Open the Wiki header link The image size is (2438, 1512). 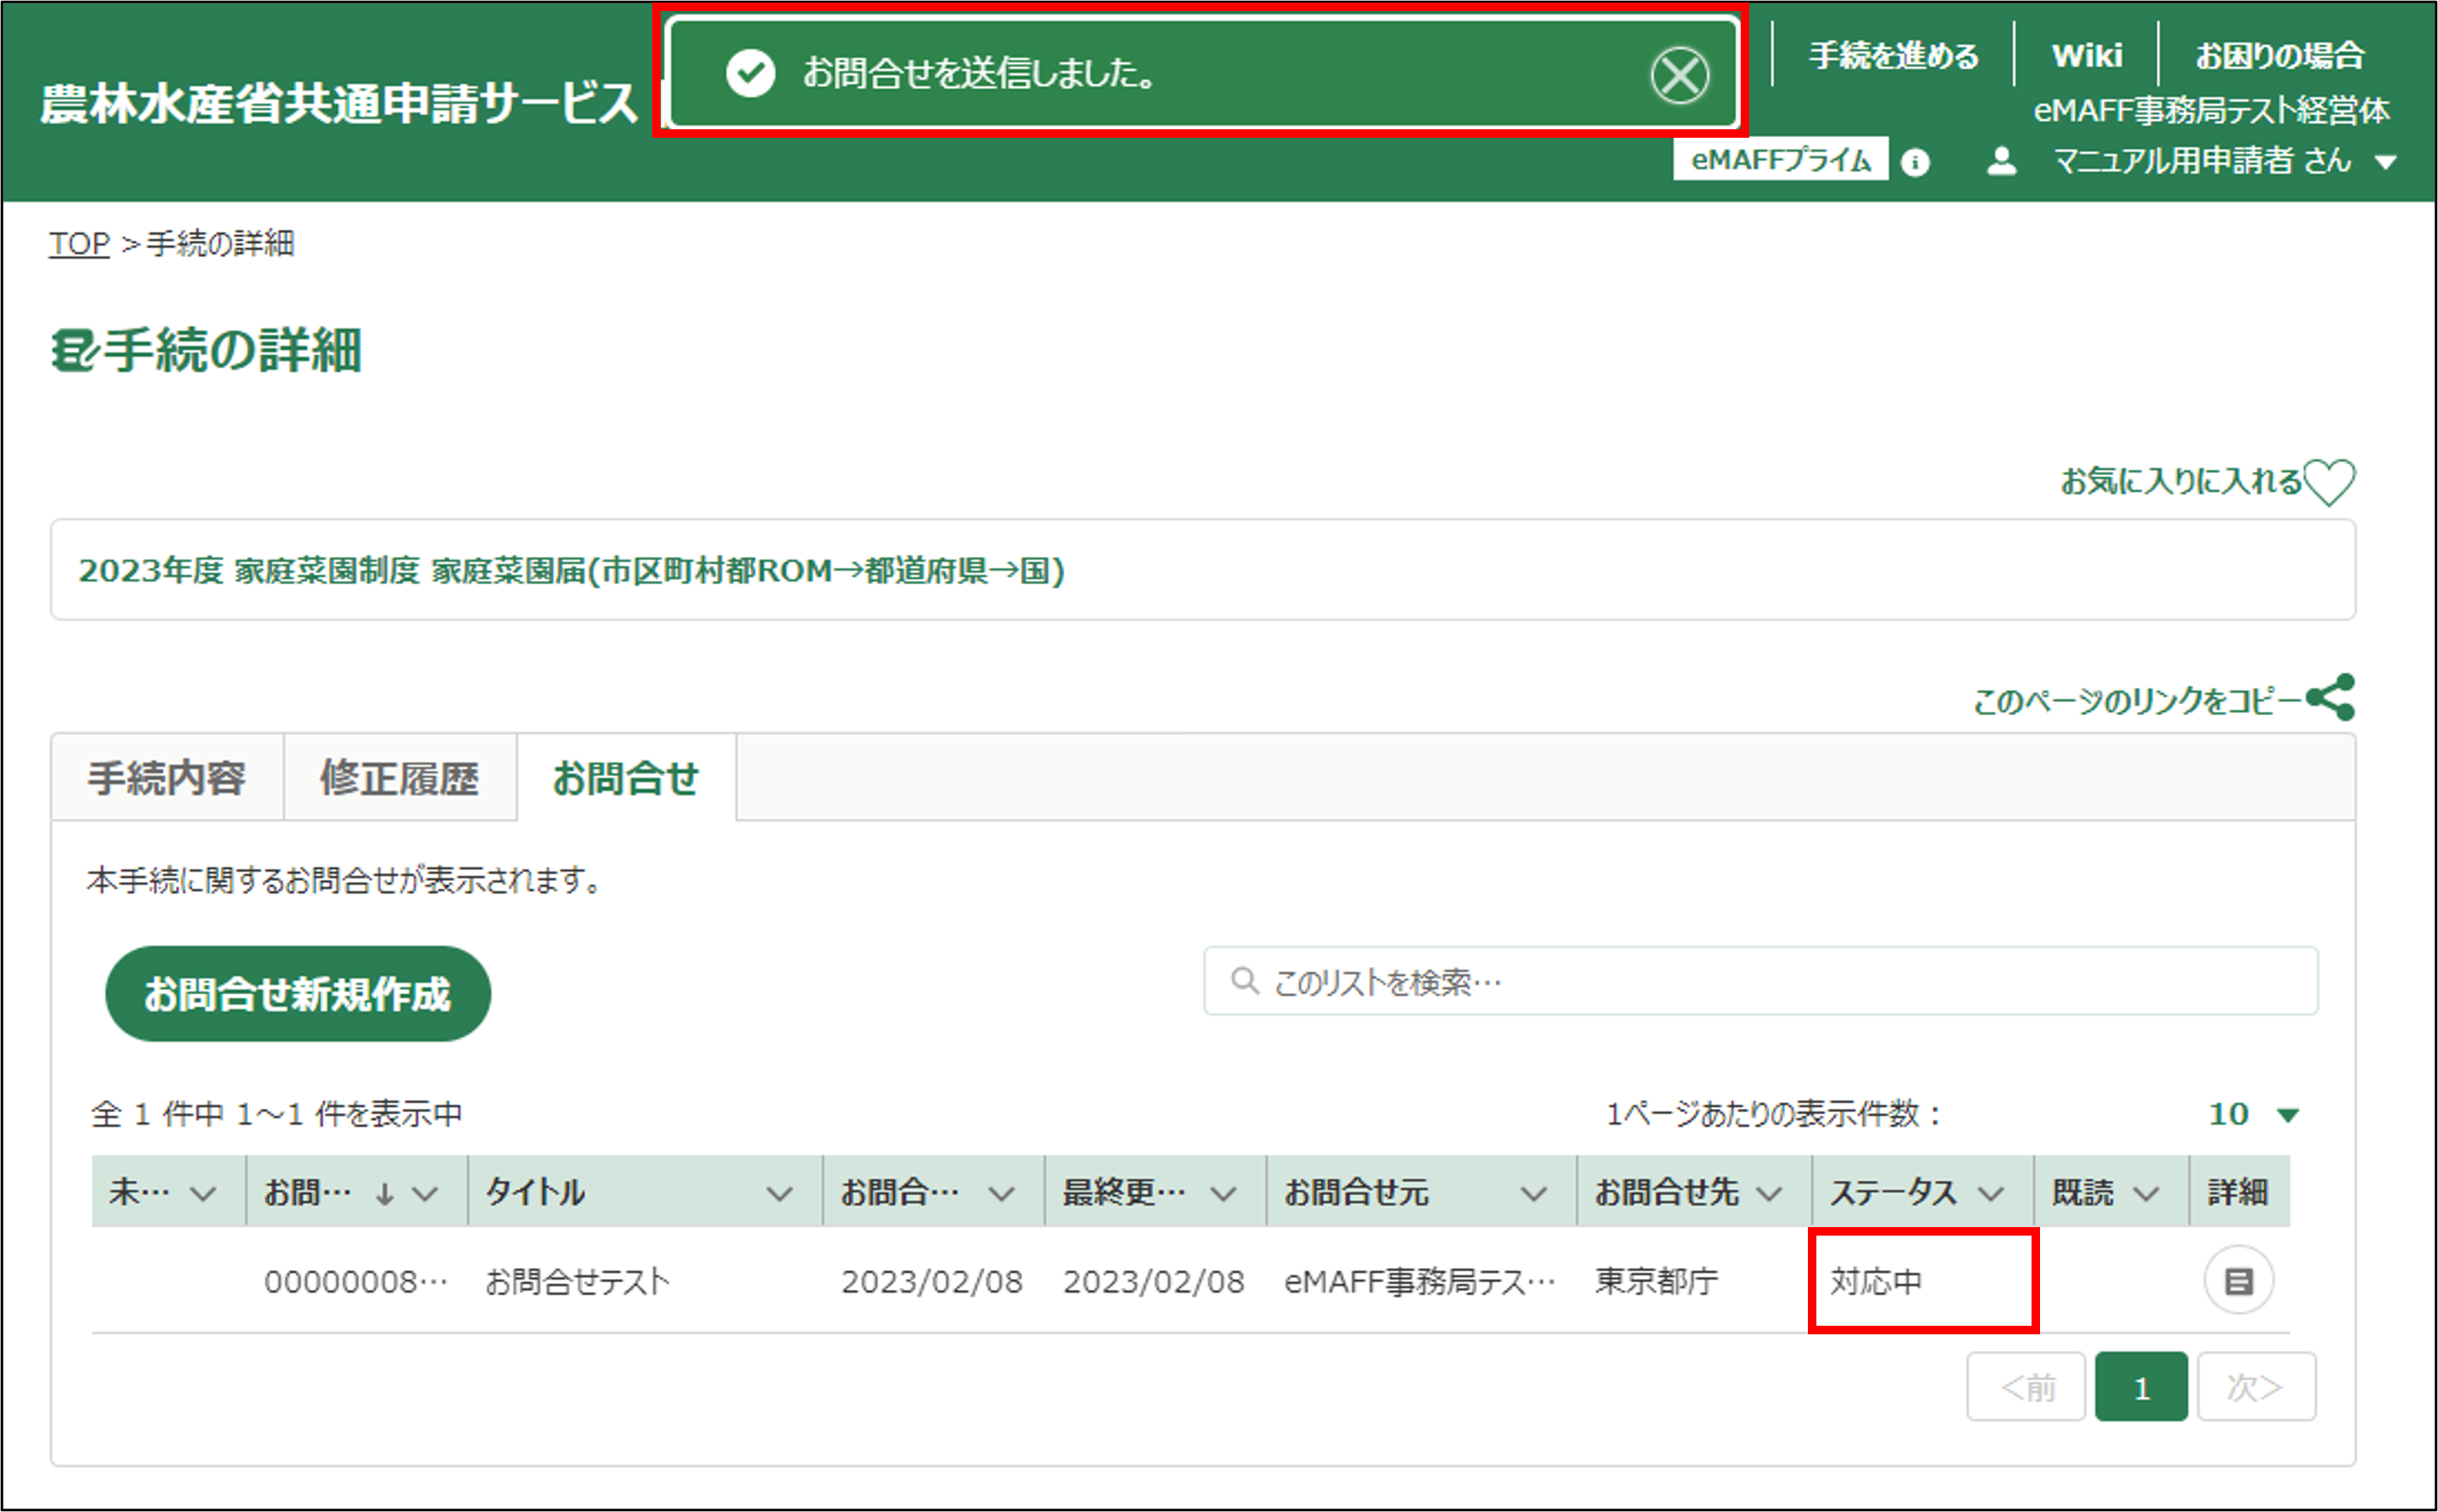2086,55
